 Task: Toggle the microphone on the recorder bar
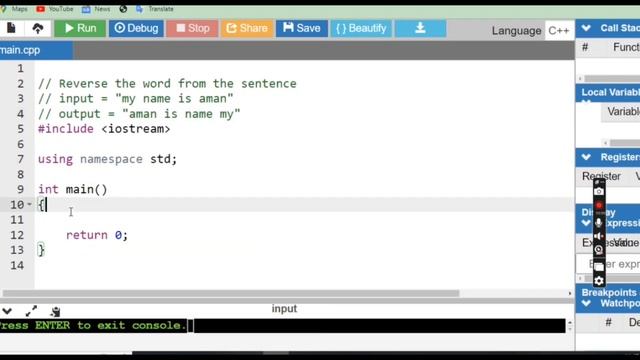coord(599,223)
